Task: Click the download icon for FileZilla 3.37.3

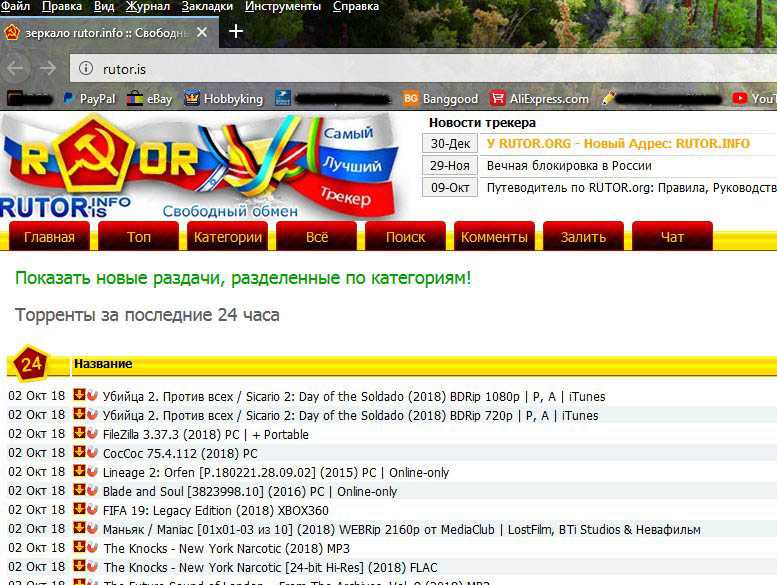Action: coord(79,434)
